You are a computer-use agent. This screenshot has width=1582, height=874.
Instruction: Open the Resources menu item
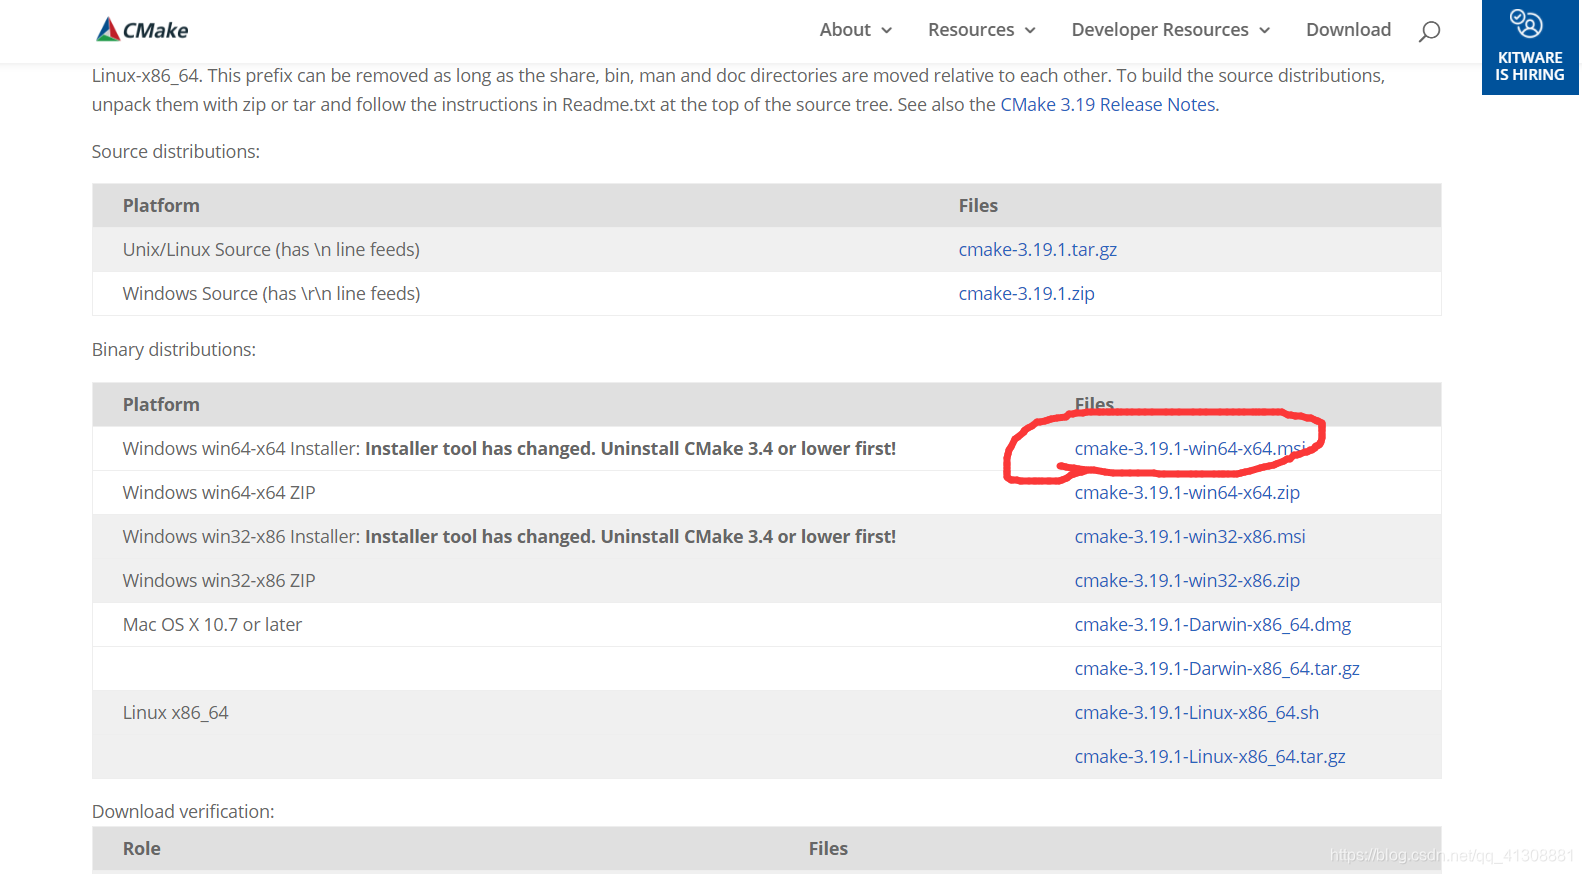click(x=971, y=30)
